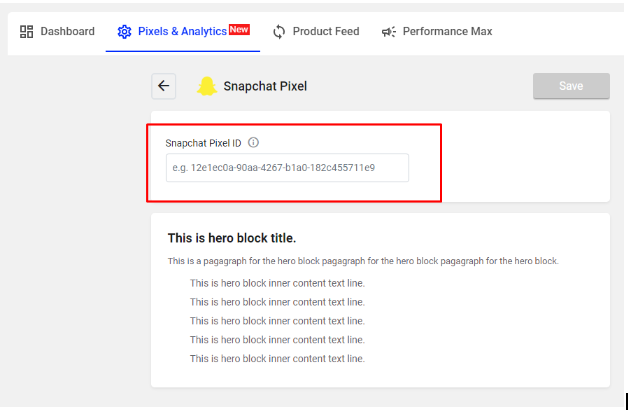Click the Performance Max megaphone icon

389,32
